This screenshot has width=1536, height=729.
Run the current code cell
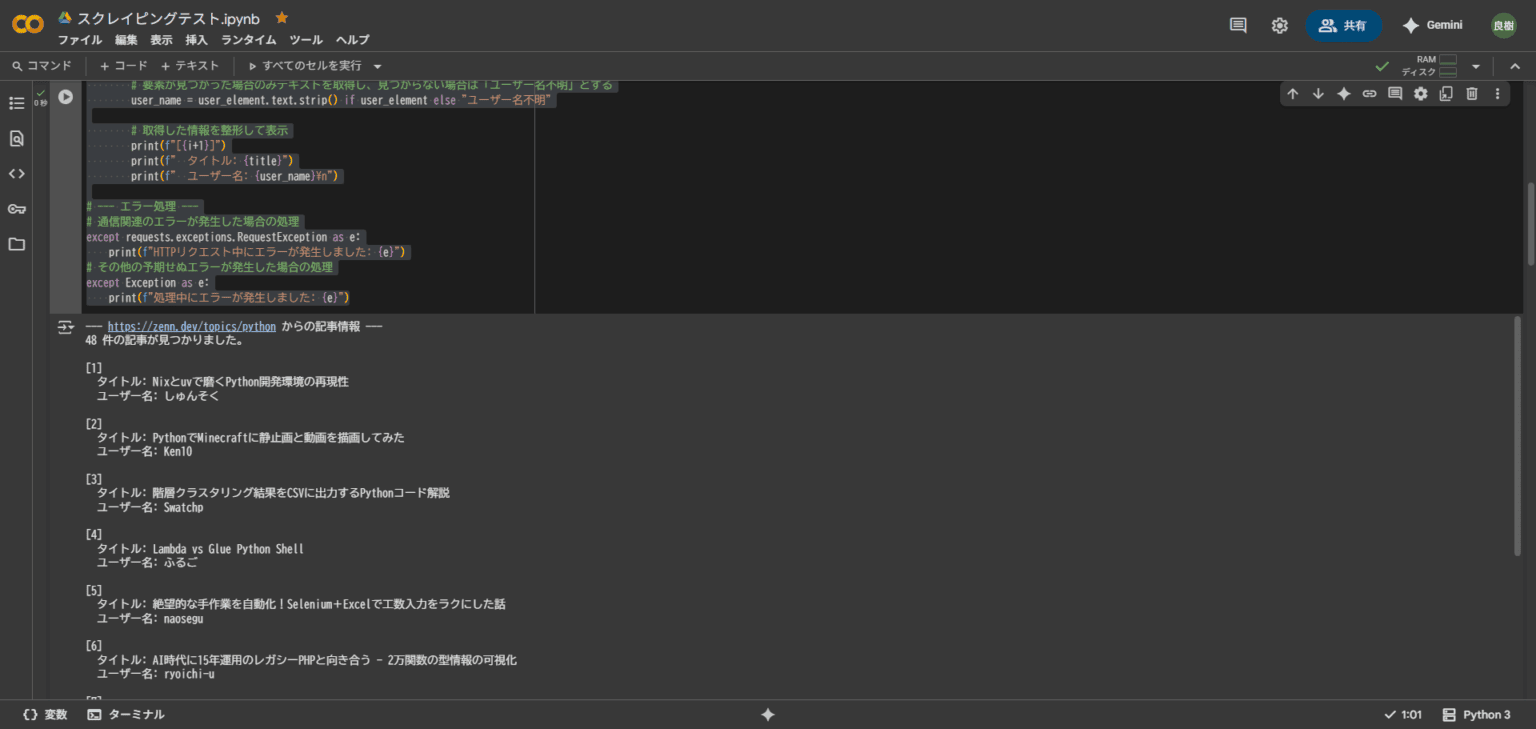tap(64, 96)
